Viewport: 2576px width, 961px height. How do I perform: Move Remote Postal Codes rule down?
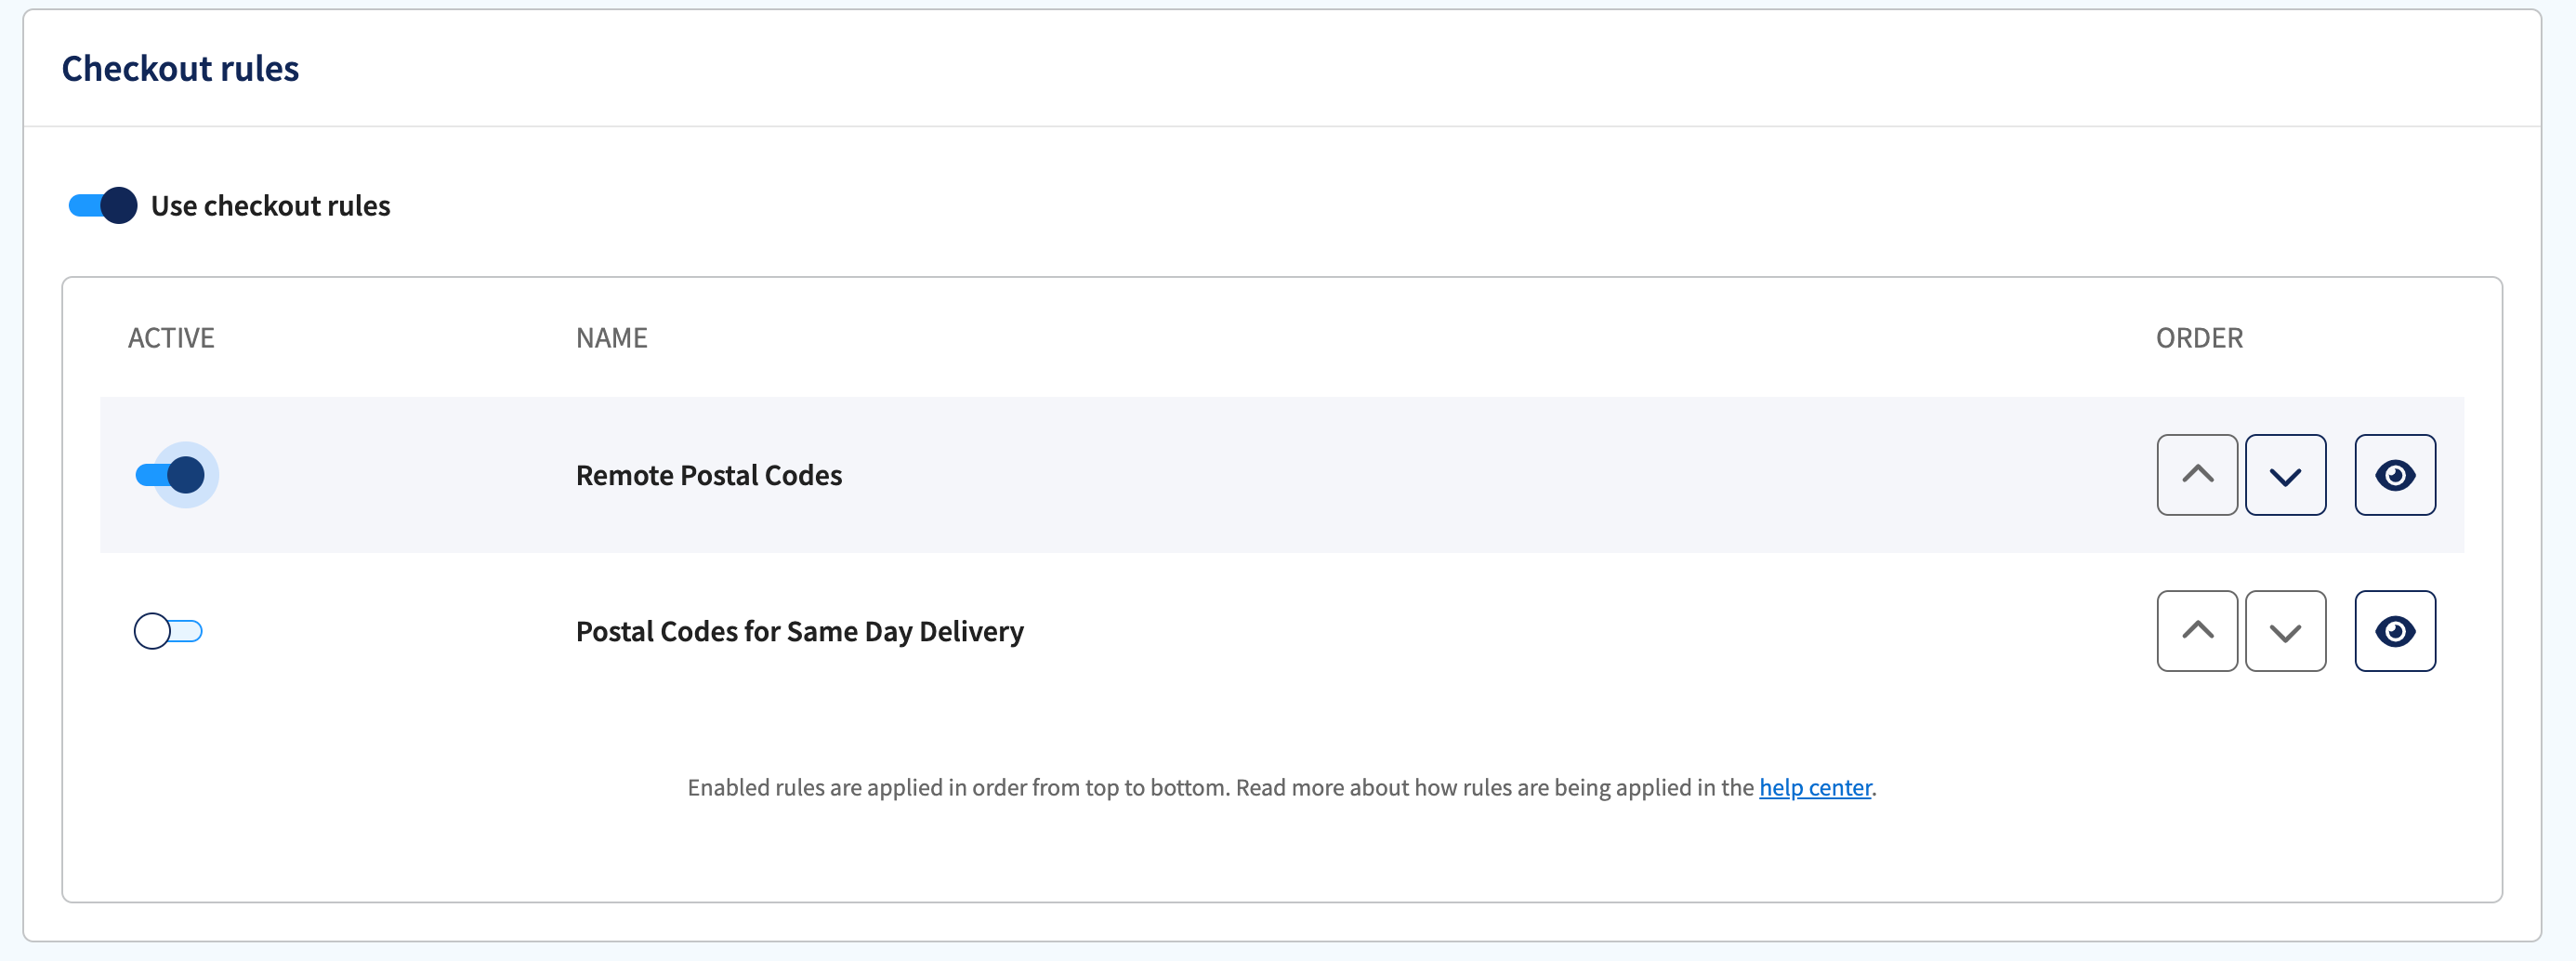click(2285, 475)
